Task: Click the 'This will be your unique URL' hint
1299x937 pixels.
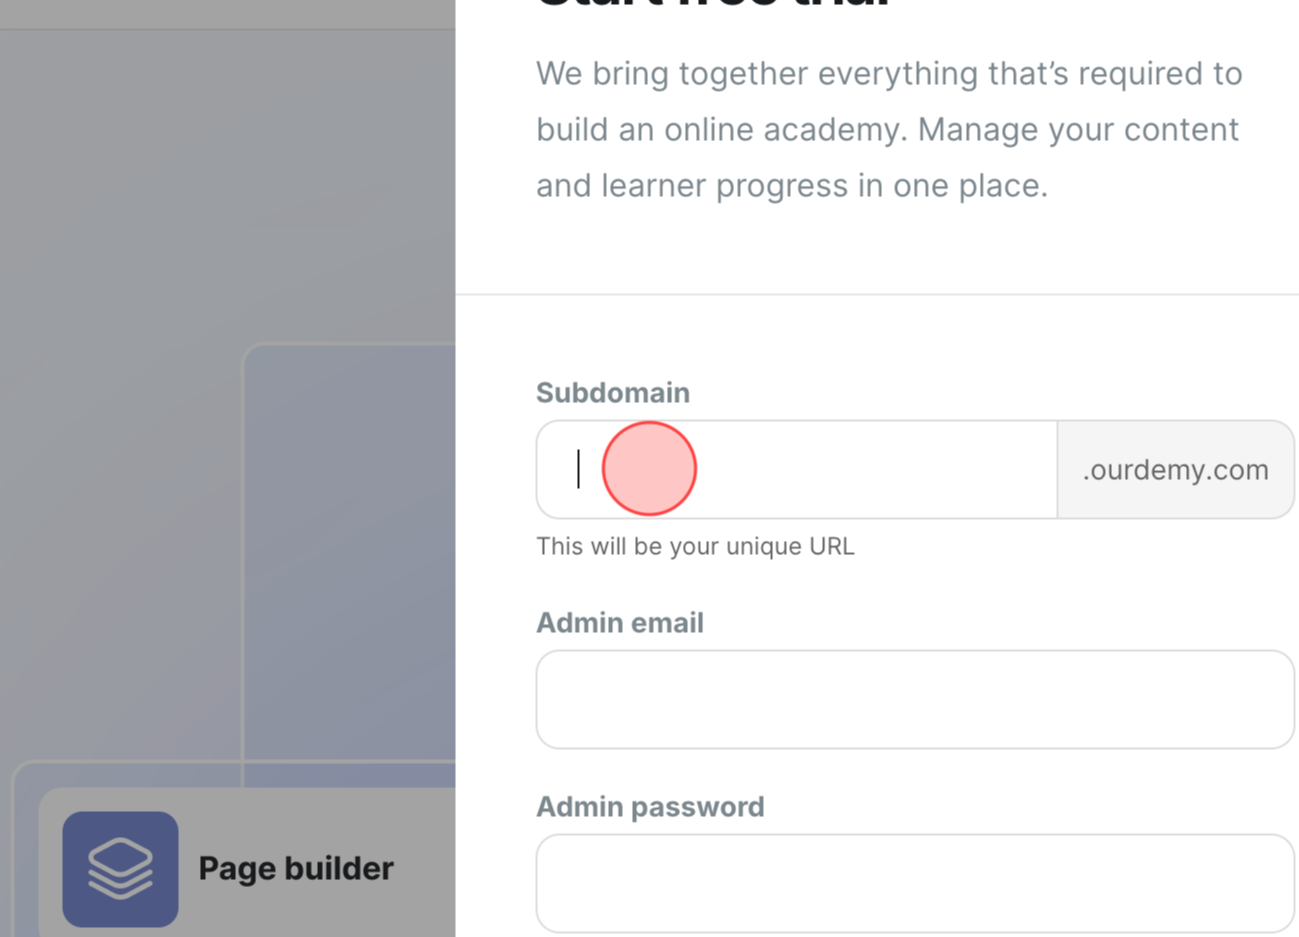Action: point(695,546)
